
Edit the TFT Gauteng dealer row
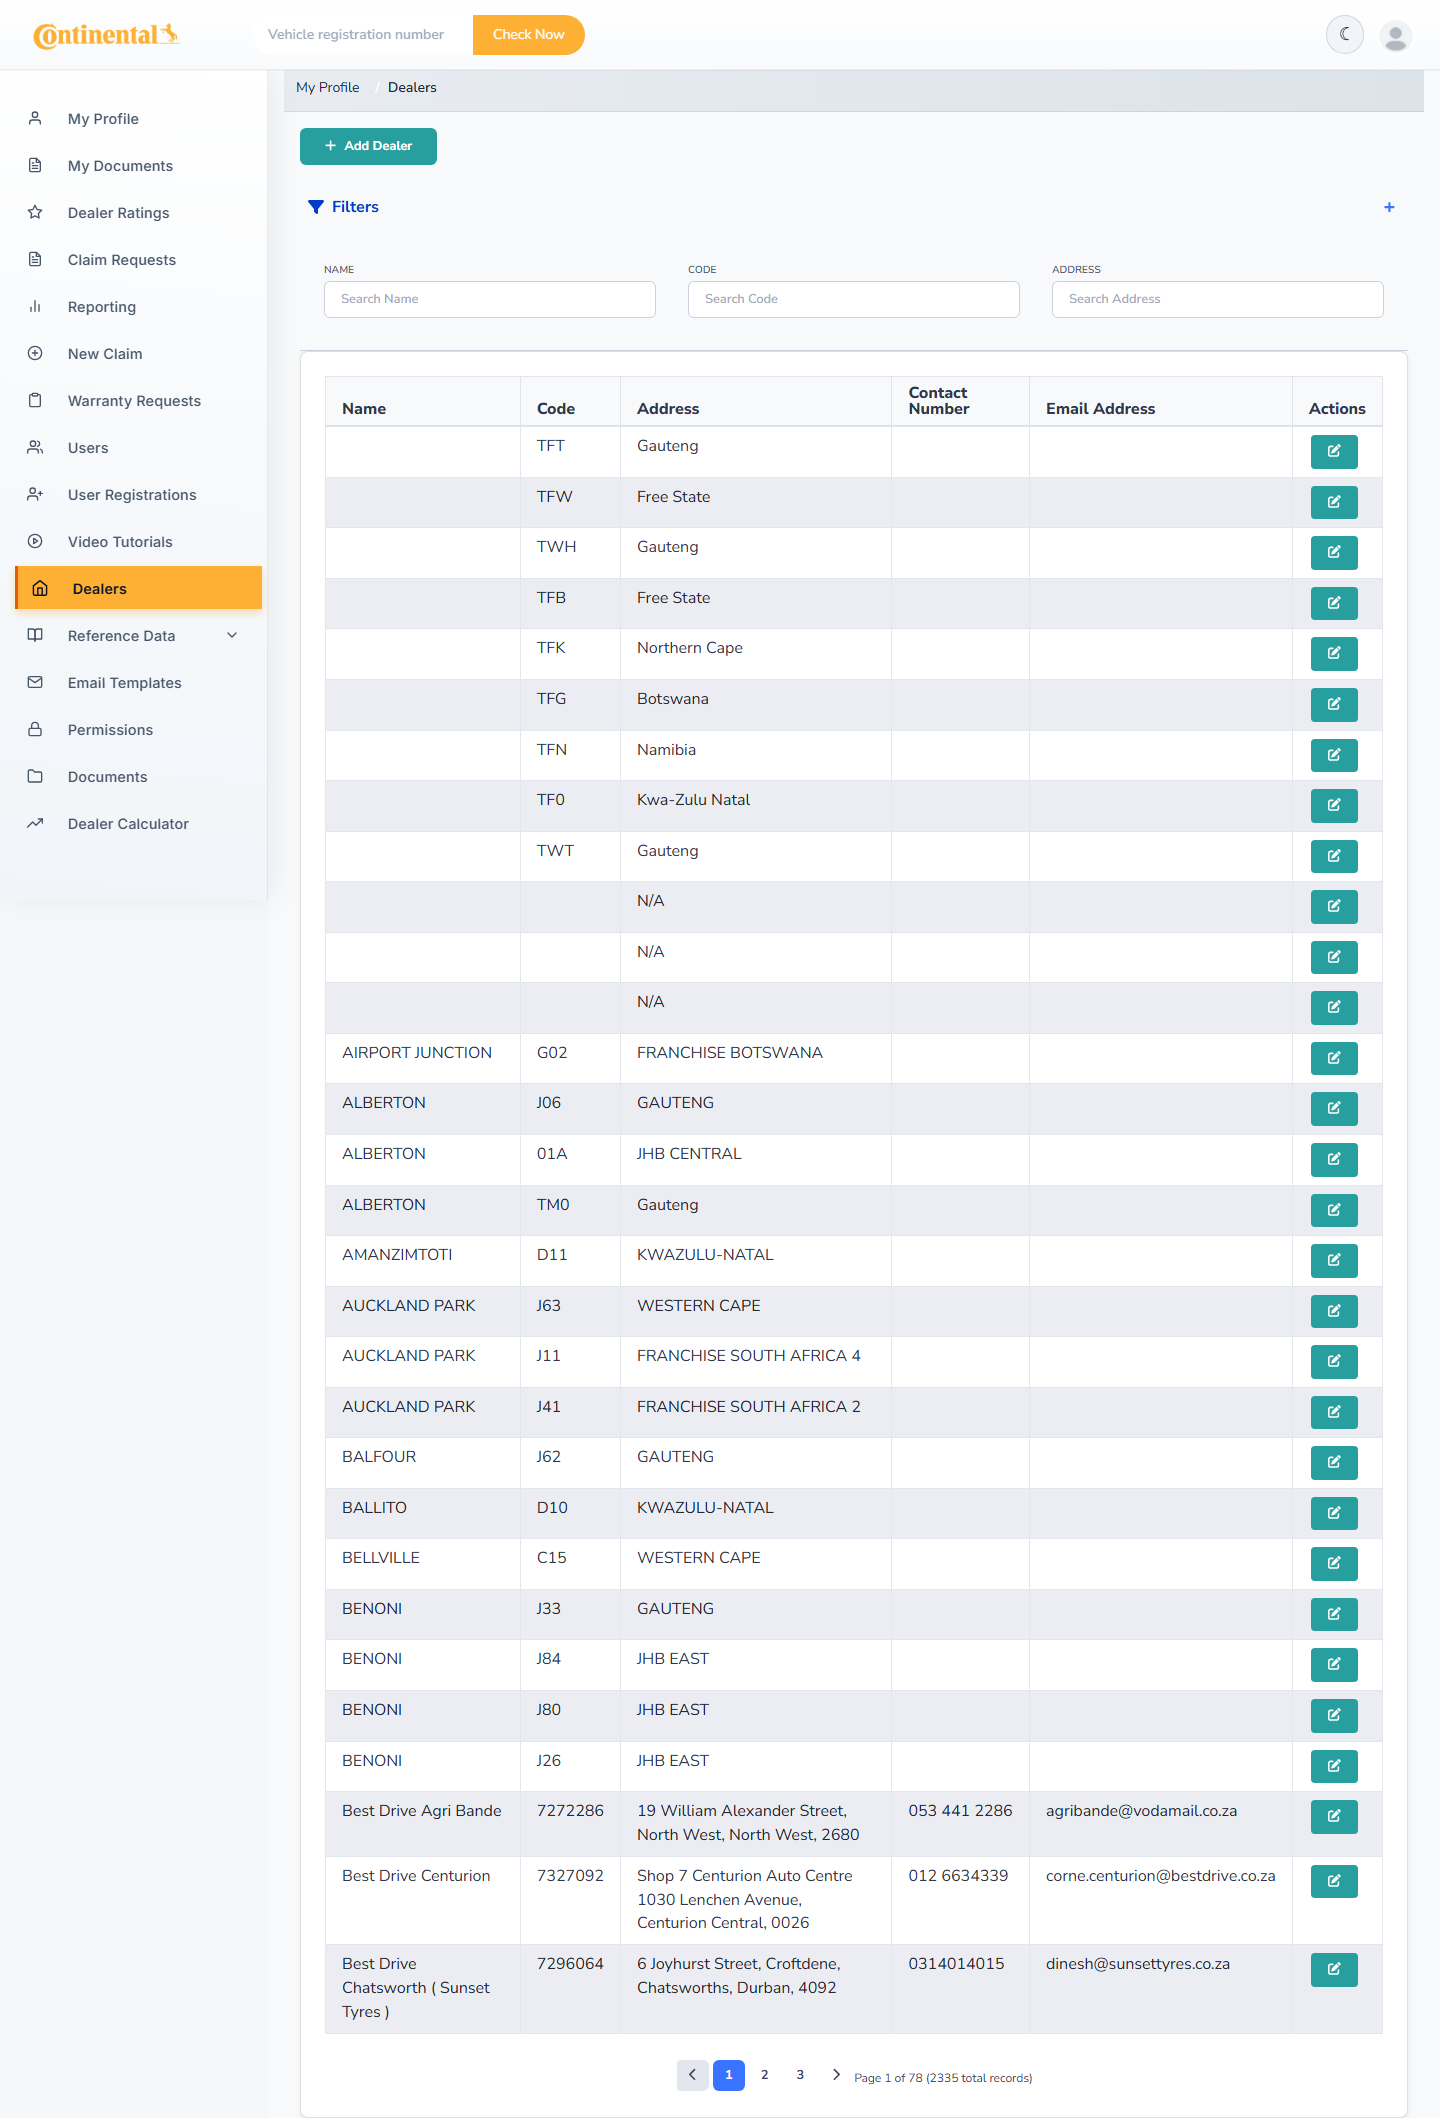click(x=1334, y=451)
